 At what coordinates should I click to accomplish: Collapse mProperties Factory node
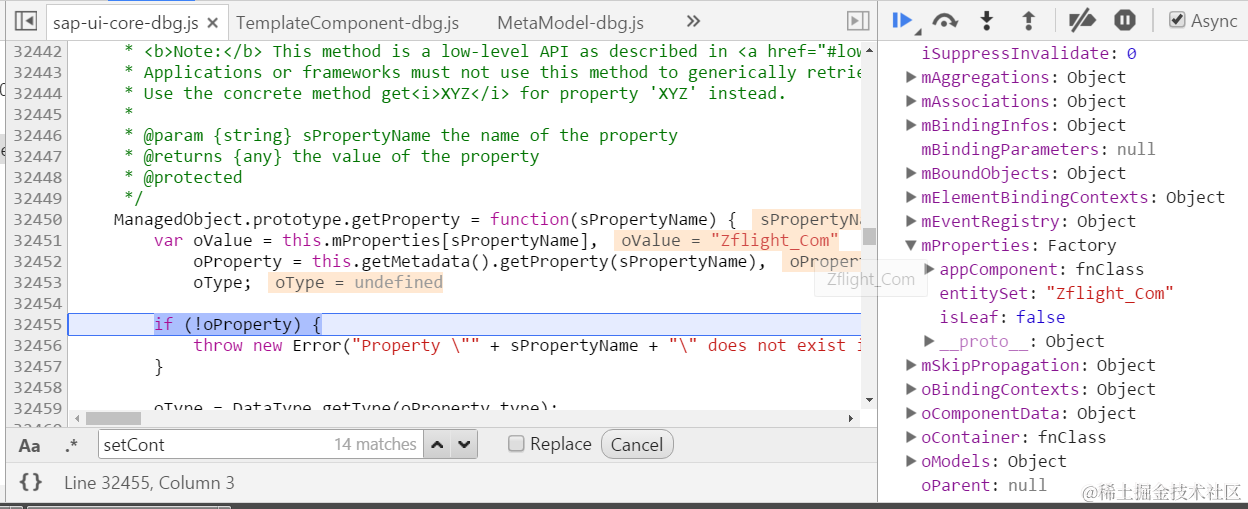click(x=911, y=245)
